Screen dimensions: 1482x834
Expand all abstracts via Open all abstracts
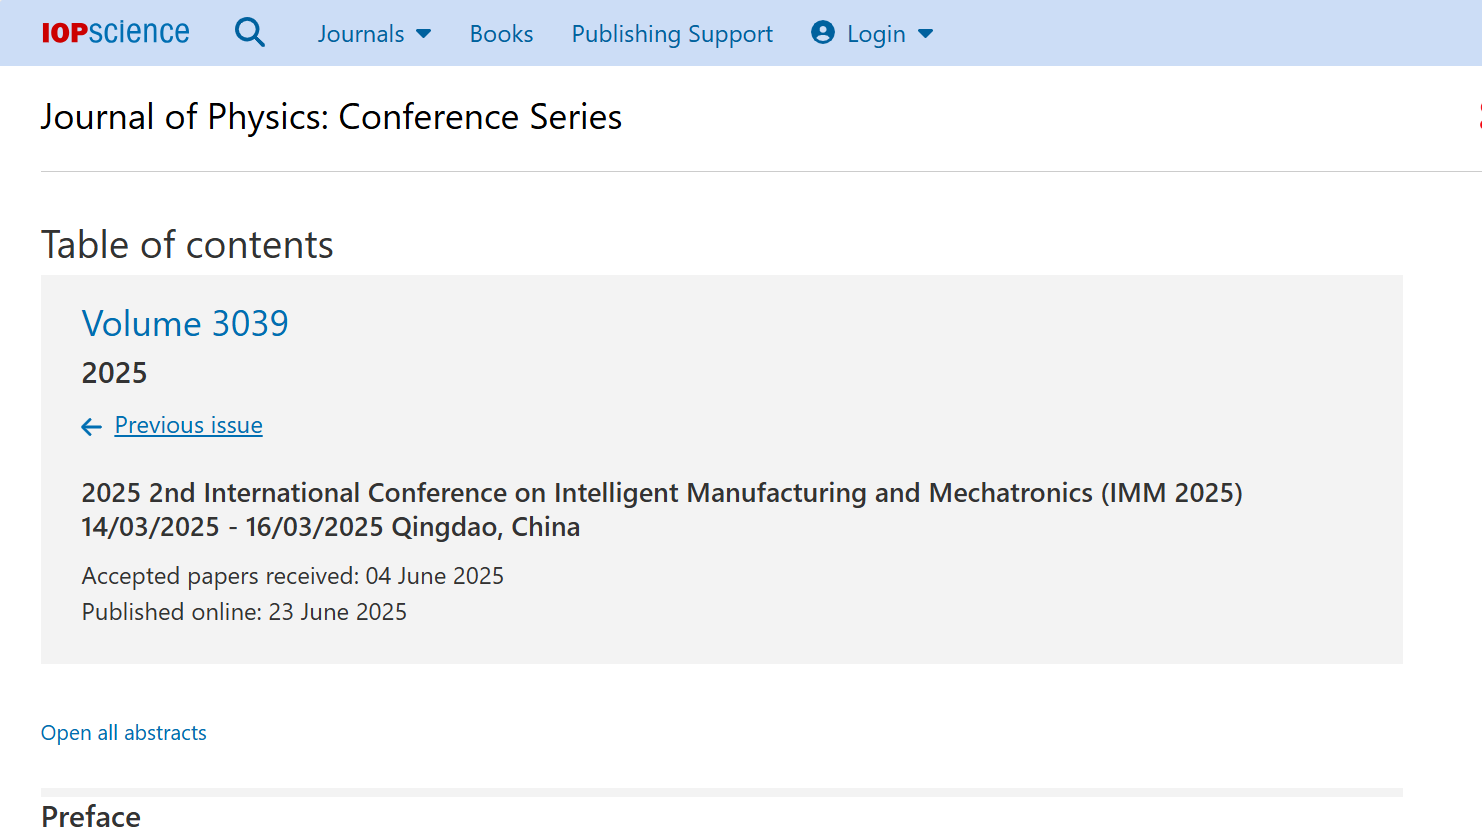[124, 733]
